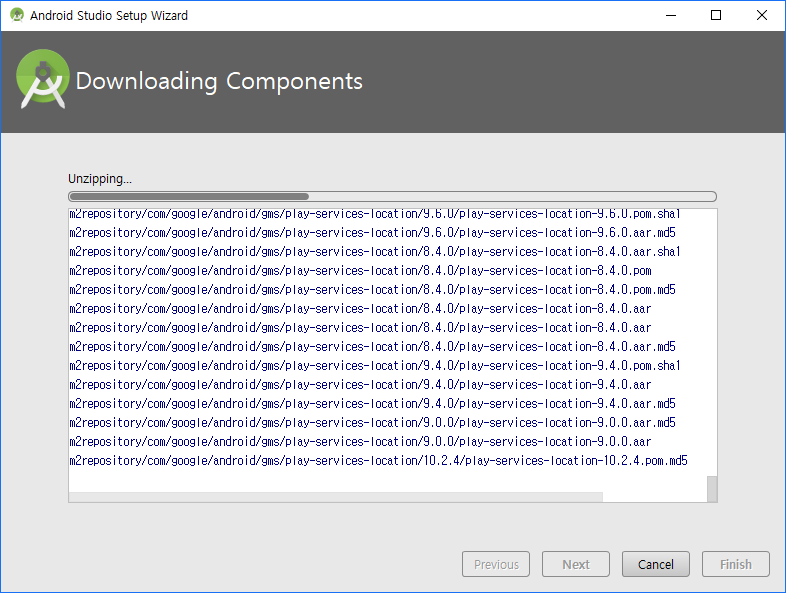Minimize the Setup Wizard window
This screenshot has height=593, width=786.
point(671,16)
